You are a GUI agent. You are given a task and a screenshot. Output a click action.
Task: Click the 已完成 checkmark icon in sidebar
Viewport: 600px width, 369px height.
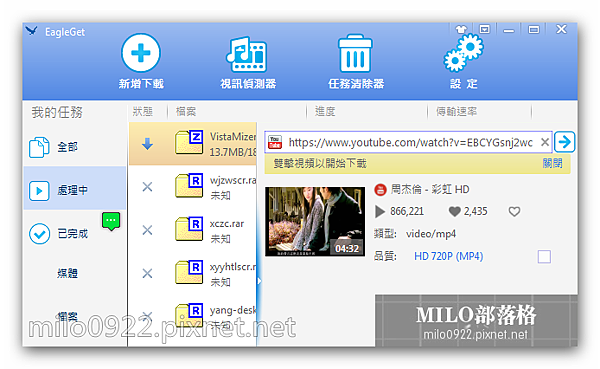coord(39,233)
